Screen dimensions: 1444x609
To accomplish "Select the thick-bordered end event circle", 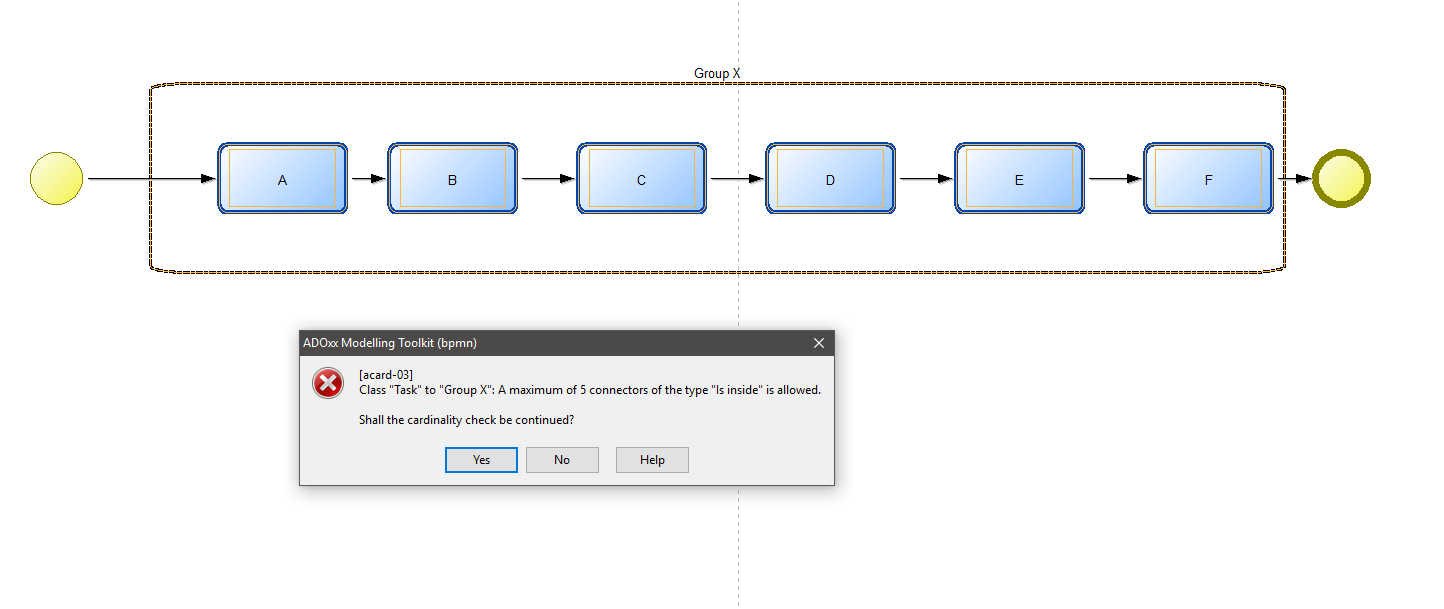I will (x=1341, y=179).
